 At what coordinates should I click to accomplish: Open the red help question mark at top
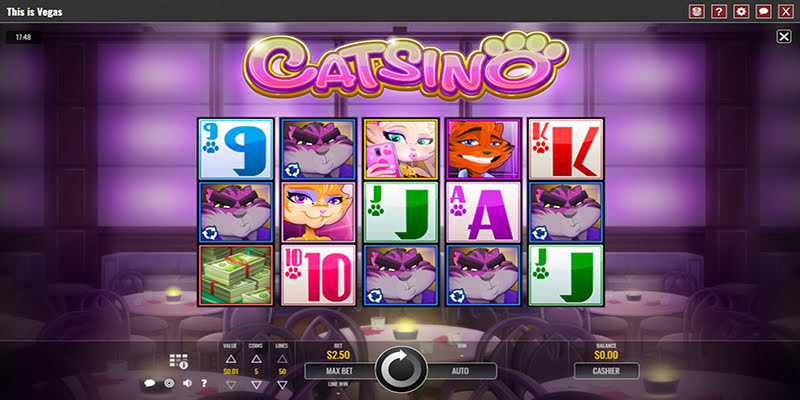(719, 11)
